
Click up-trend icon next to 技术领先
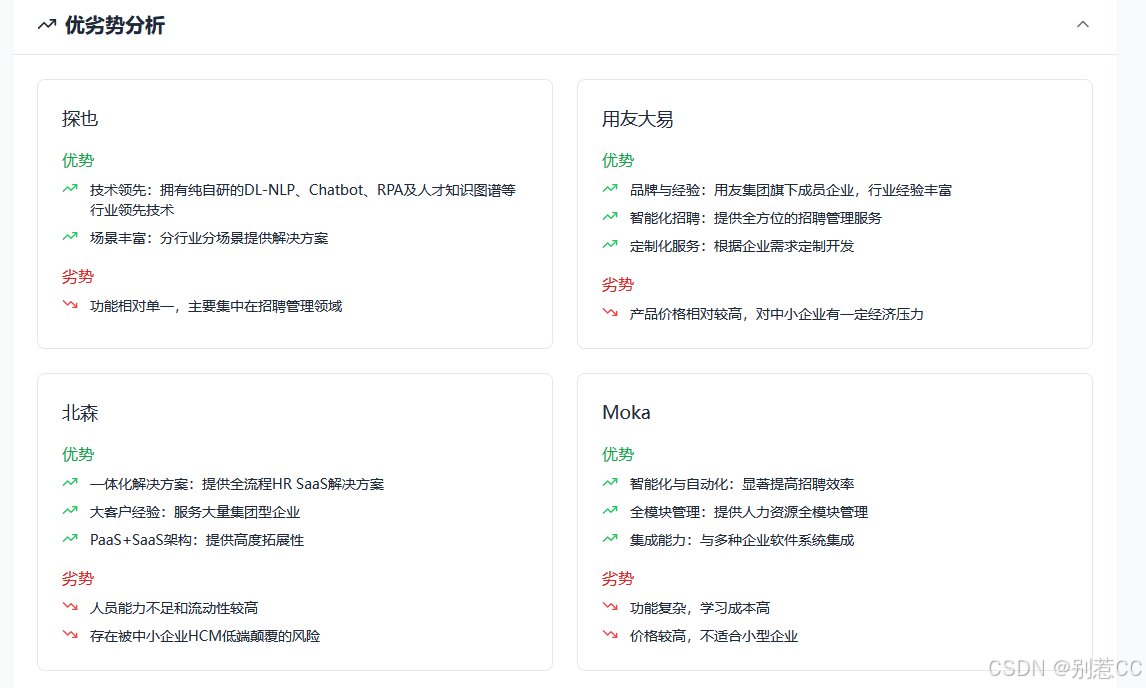(70, 189)
